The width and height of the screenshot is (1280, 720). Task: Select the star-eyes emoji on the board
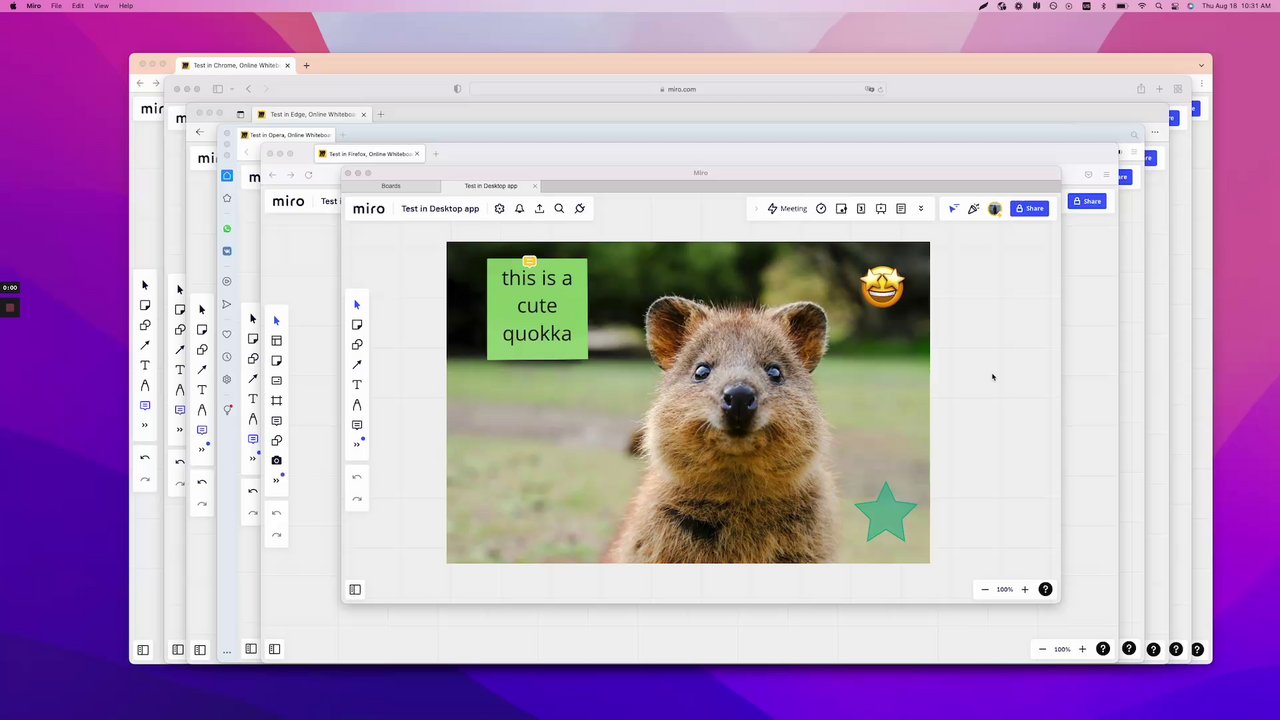click(882, 287)
